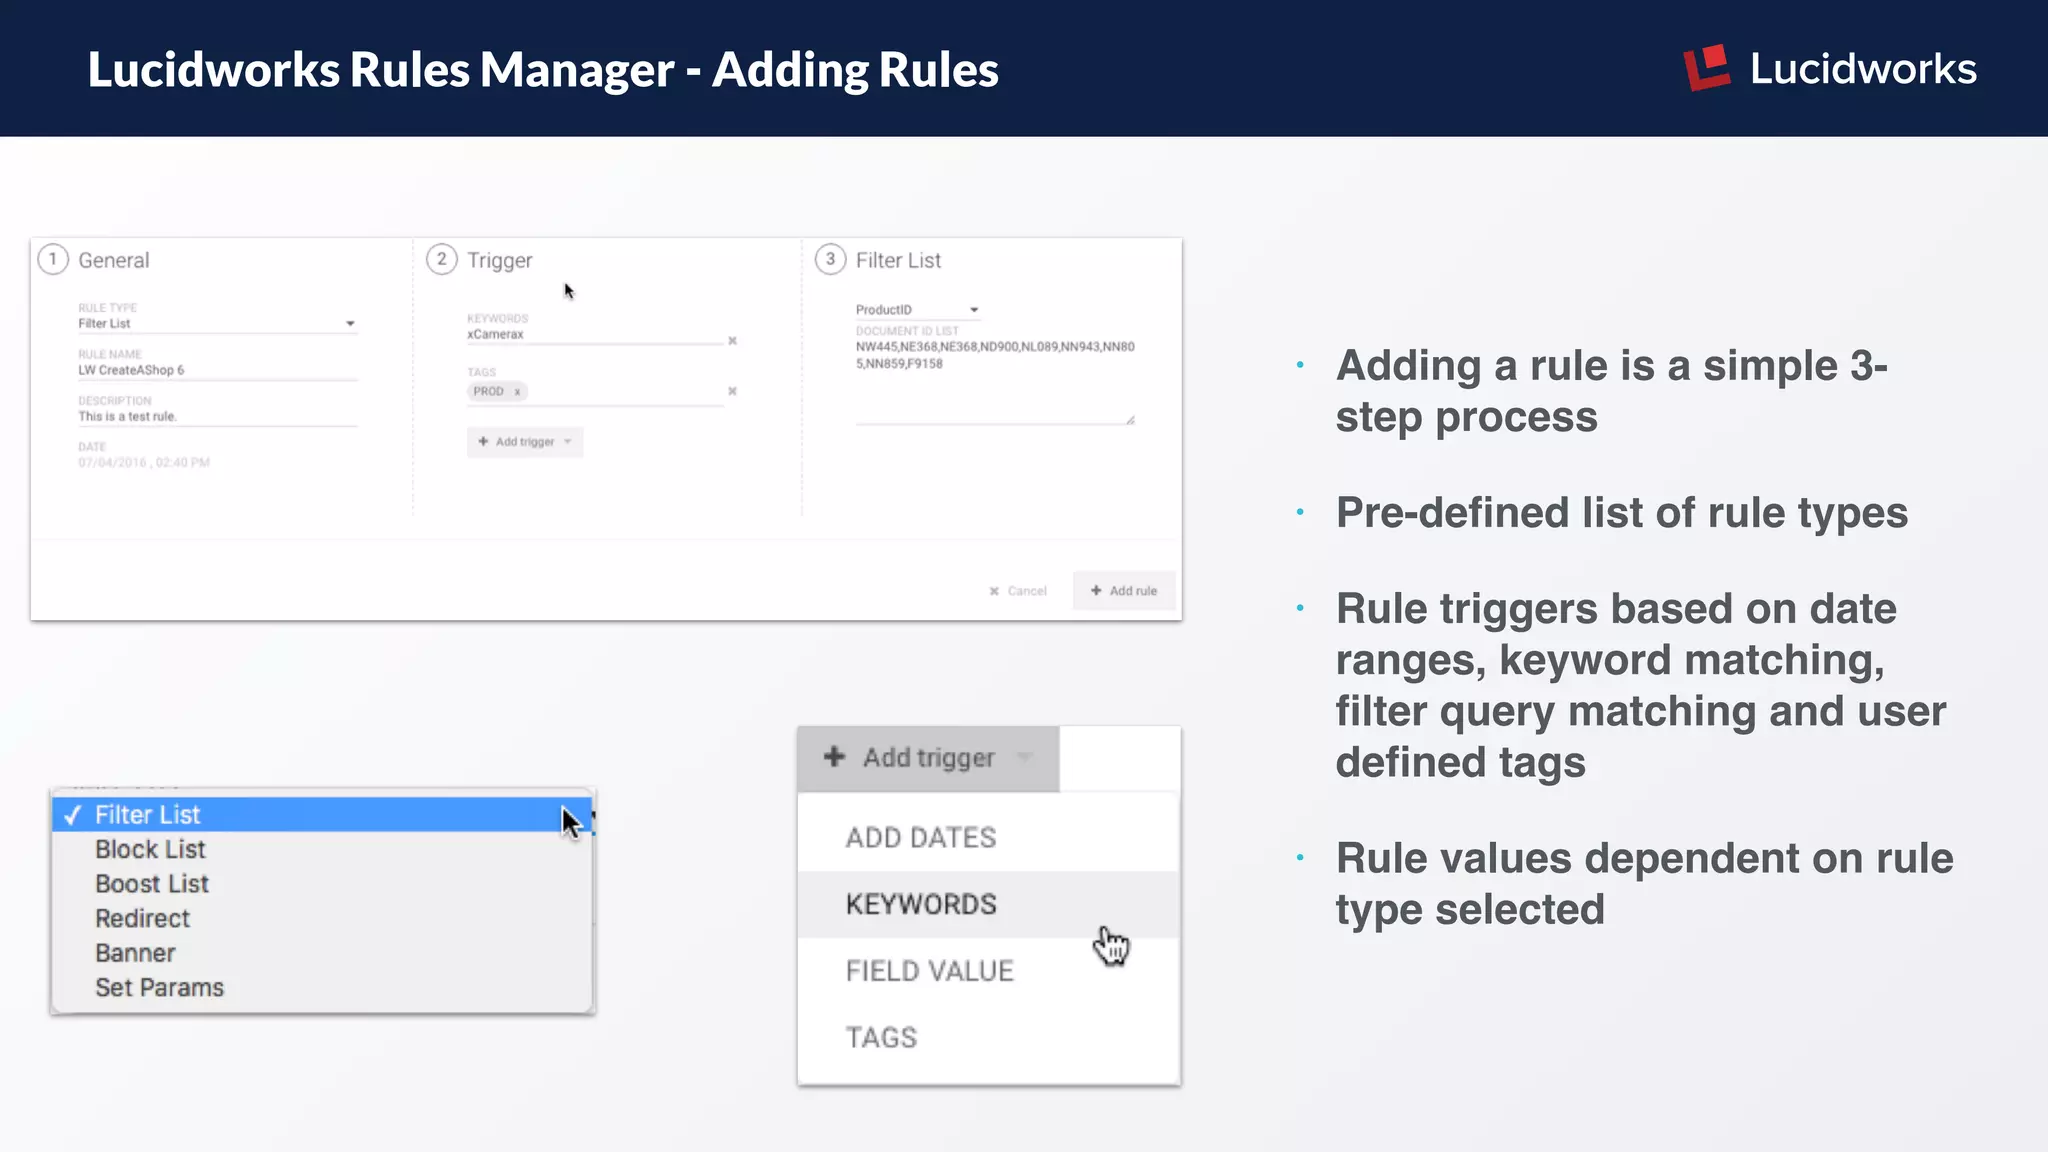
Task: Click the plus icon on large Add trigger
Action: coord(834,757)
